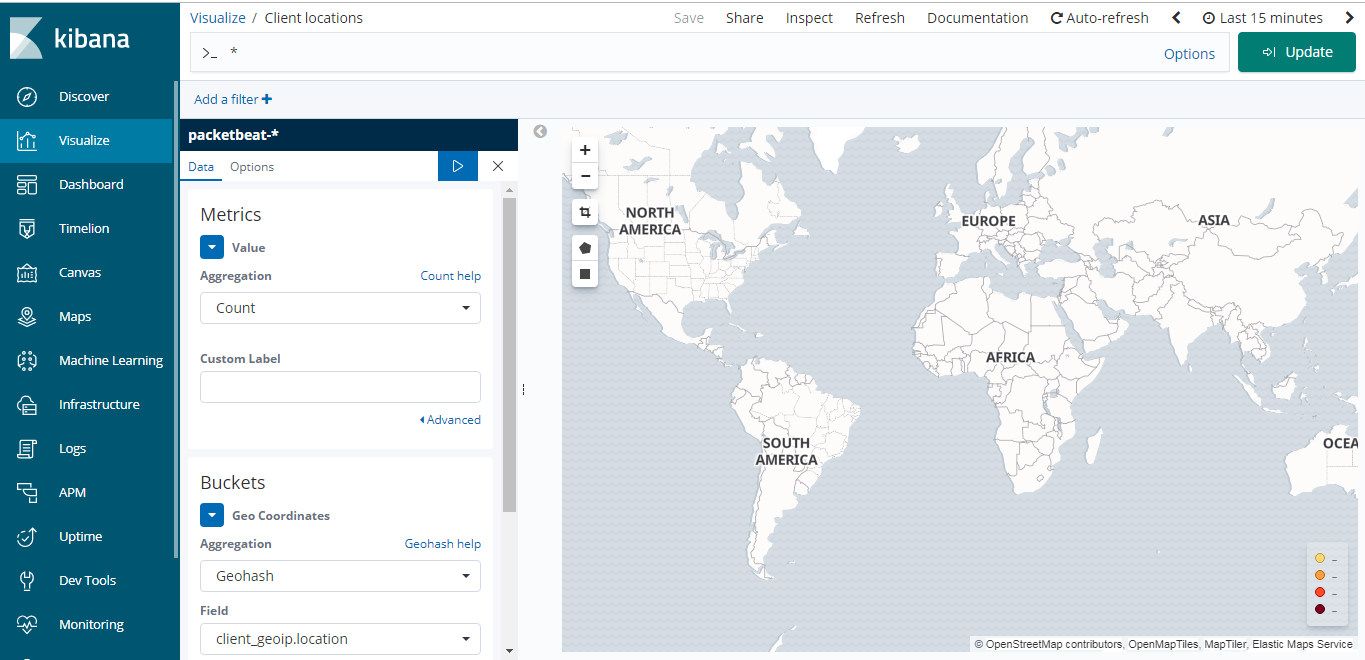Open the Geohash help link
Screen dimensions: 1365x660
(x=442, y=544)
